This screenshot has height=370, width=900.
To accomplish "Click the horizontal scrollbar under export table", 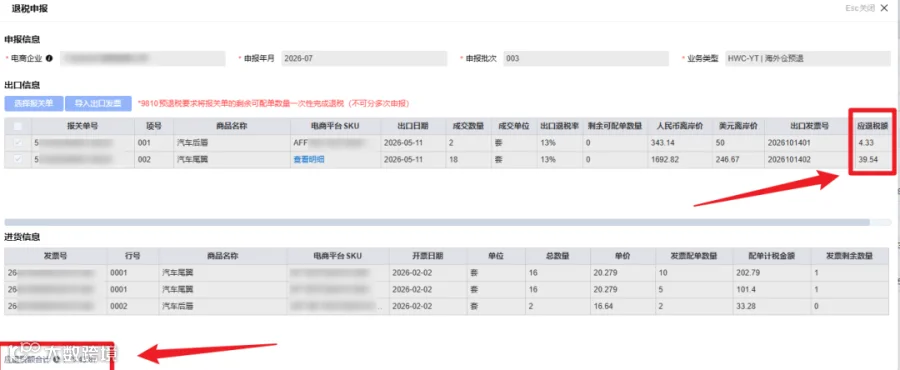I will coord(437,222).
